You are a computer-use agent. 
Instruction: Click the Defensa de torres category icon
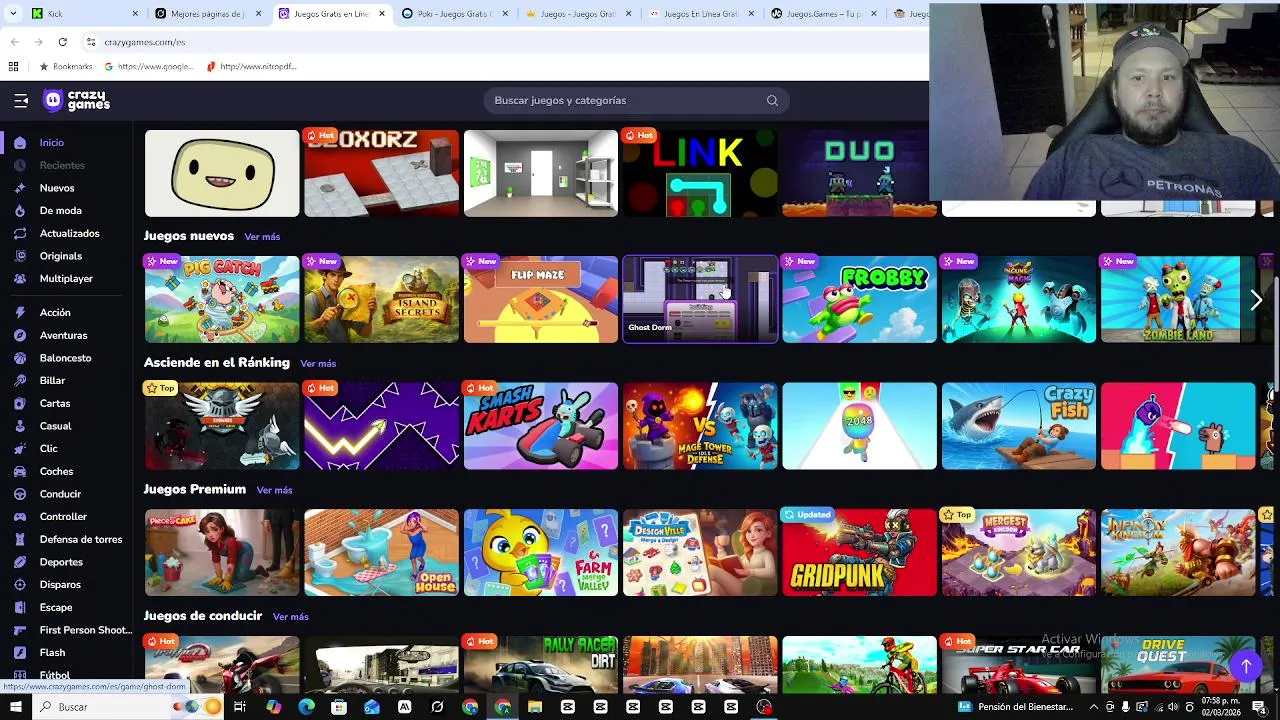click(x=20, y=539)
